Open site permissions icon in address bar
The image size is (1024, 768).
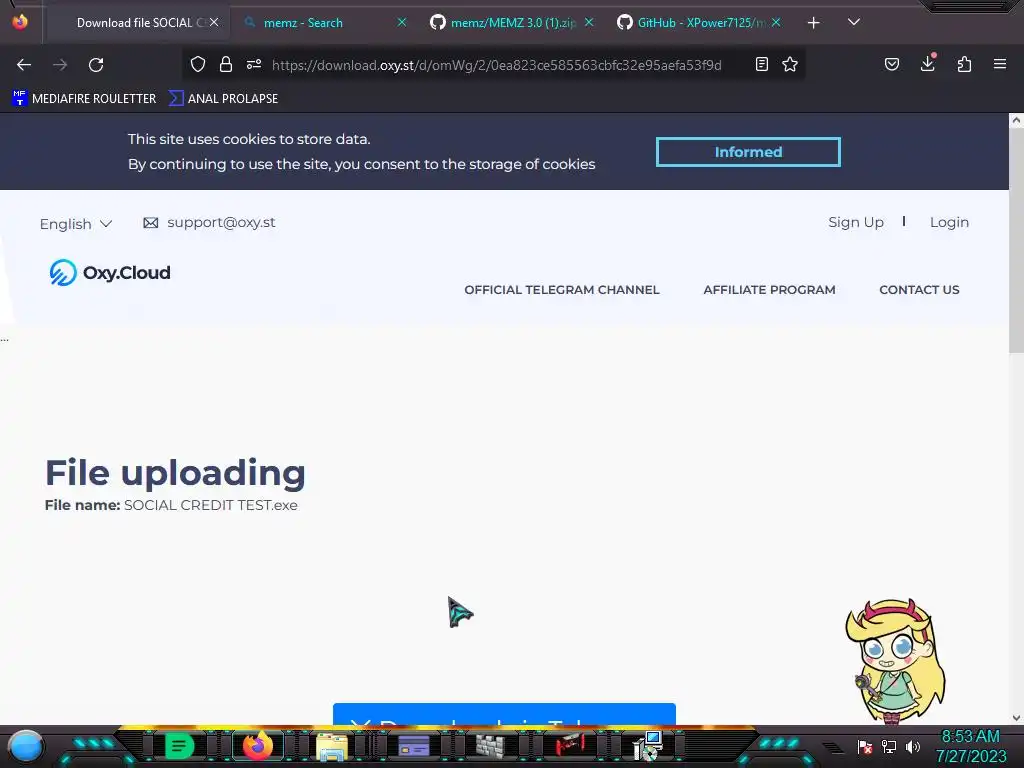(254, 64)
